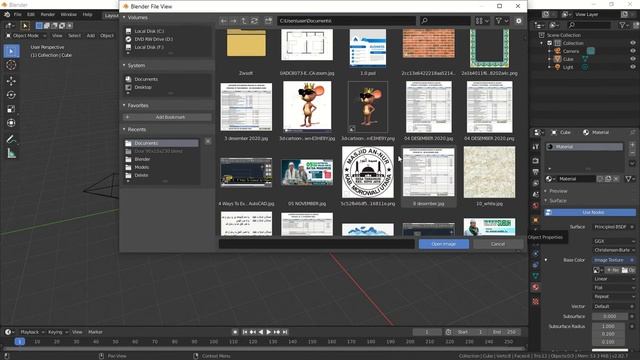Click the Use Nodes button
The height and width of the screenshot is (360, 640).
pyautogui.click(x=590, y=212)
